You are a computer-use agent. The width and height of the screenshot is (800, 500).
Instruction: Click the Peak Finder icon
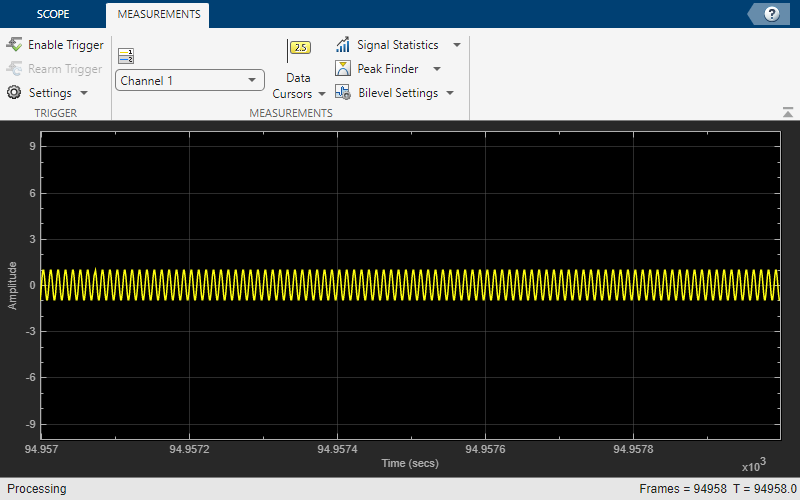point(343,69)
